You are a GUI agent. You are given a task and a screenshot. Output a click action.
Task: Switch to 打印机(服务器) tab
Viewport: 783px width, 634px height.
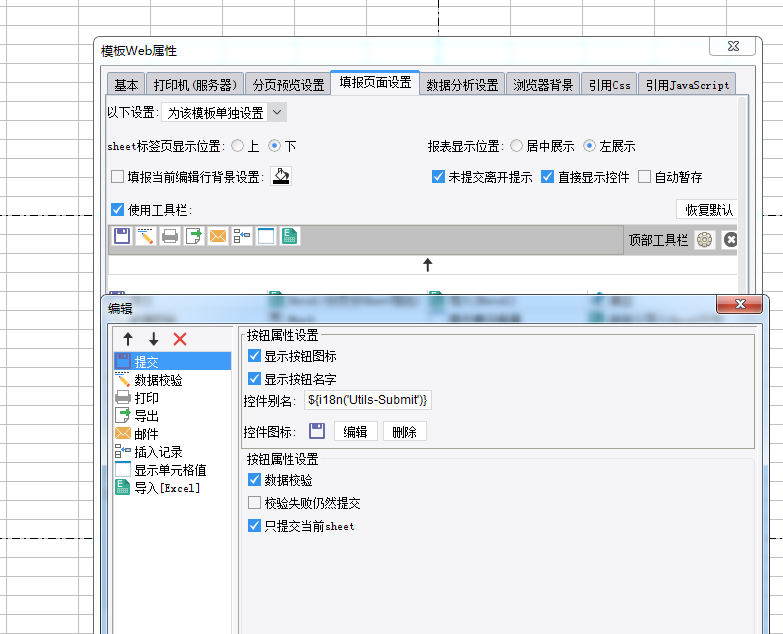tap(195, 84)
